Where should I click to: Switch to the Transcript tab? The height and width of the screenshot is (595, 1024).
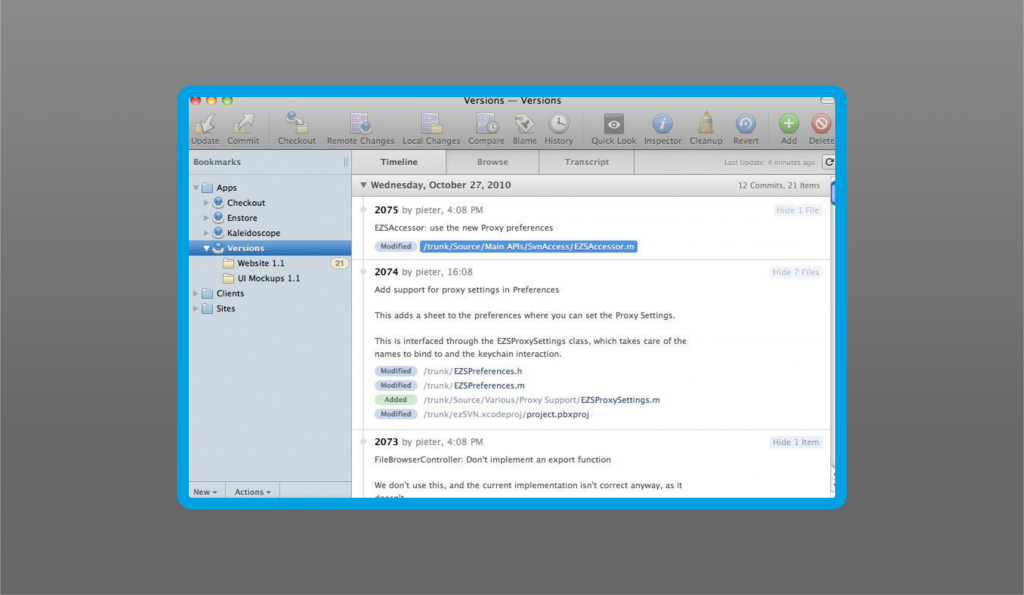click(586, 162)
